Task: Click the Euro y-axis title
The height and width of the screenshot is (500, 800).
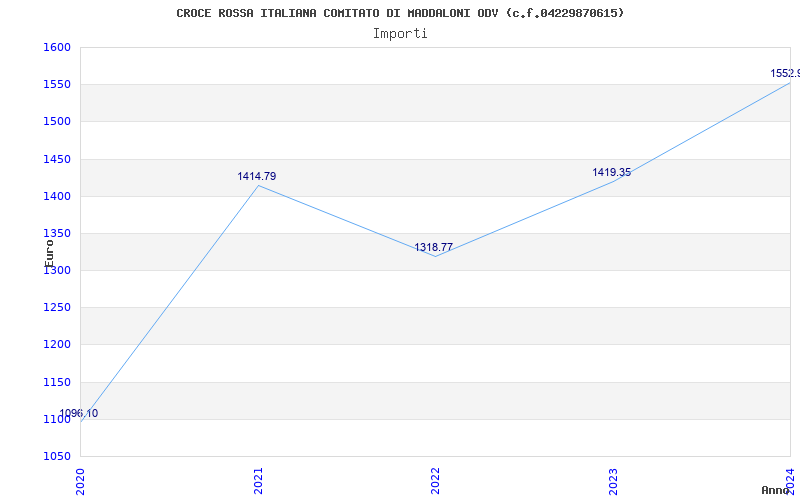Action: 49,253
